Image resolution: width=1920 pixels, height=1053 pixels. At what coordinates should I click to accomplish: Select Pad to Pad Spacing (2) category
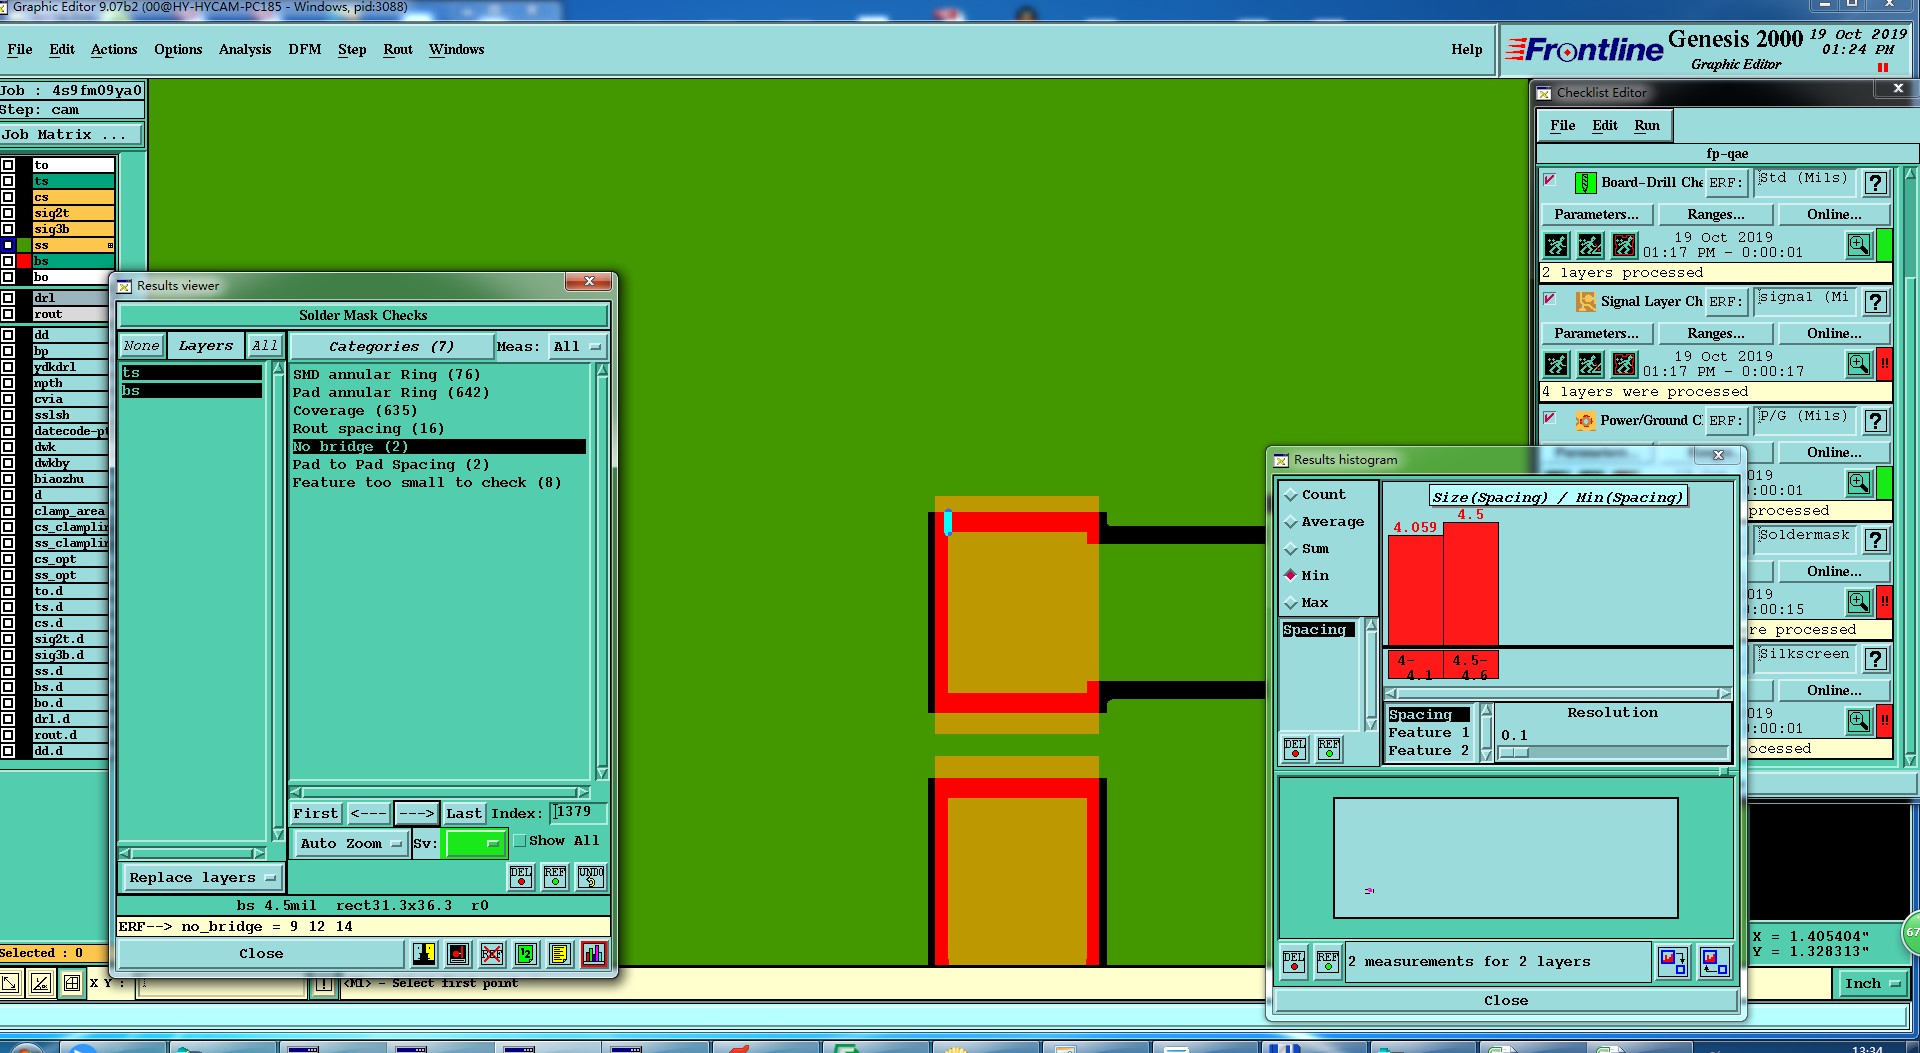[391, 465]
